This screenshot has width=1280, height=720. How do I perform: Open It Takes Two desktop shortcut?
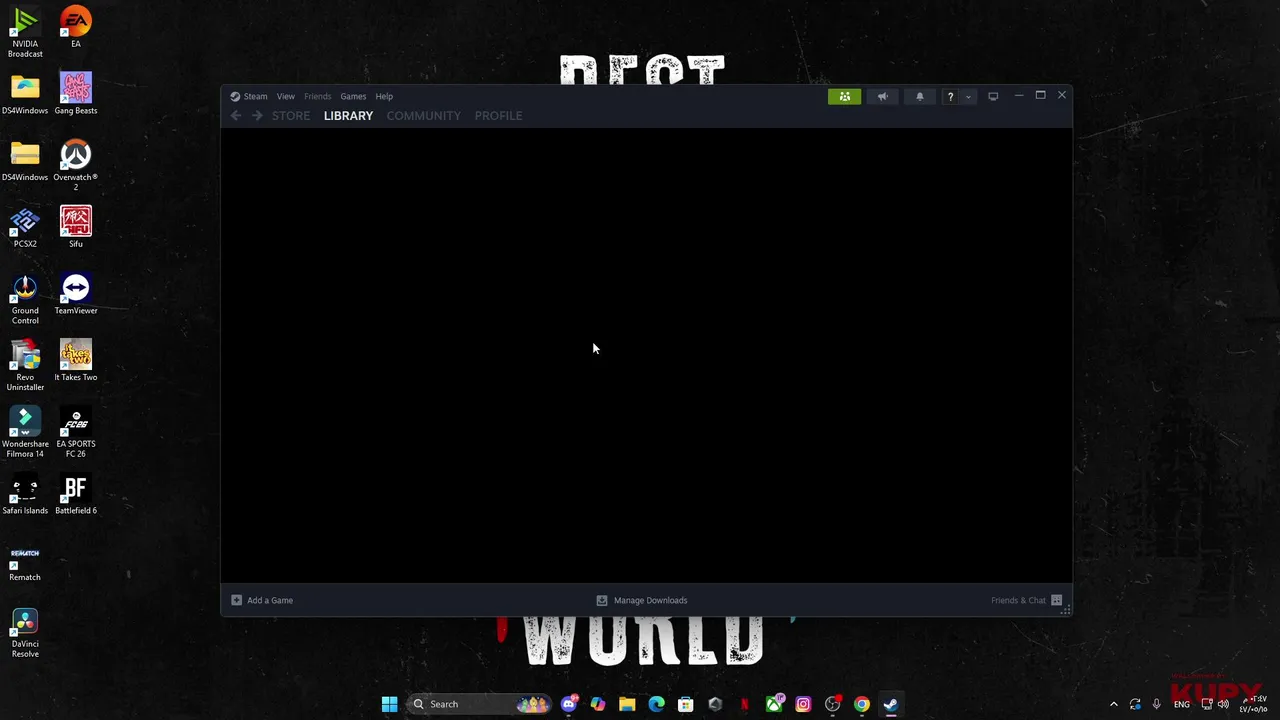coord(75,360)
